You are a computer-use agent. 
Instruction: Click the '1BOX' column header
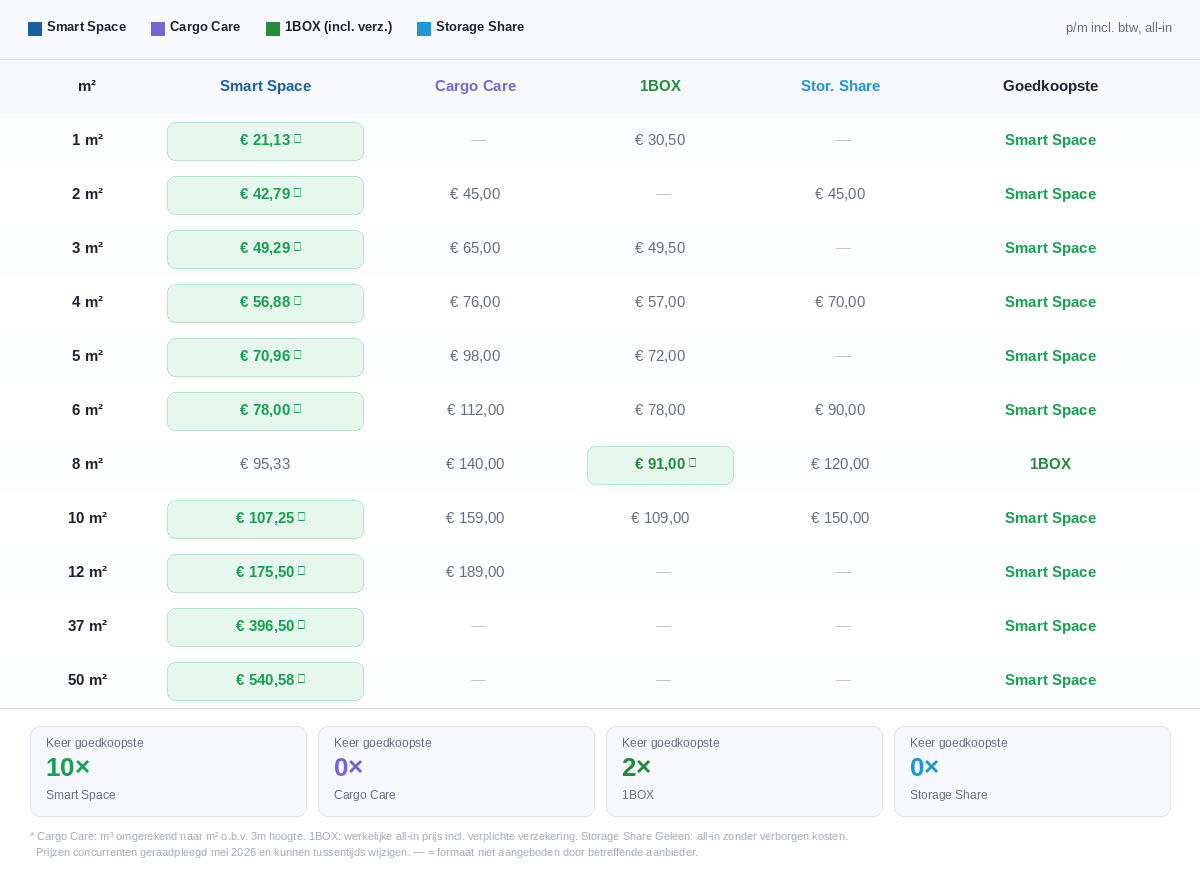(660, 86)
